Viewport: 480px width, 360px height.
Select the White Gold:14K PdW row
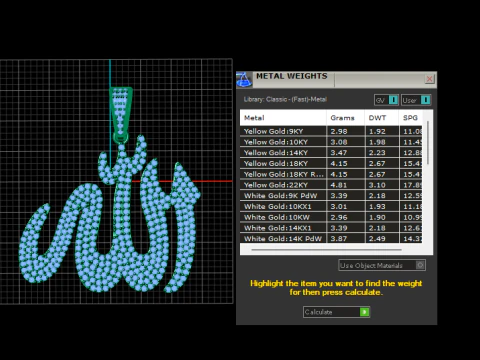pos(331,238)
